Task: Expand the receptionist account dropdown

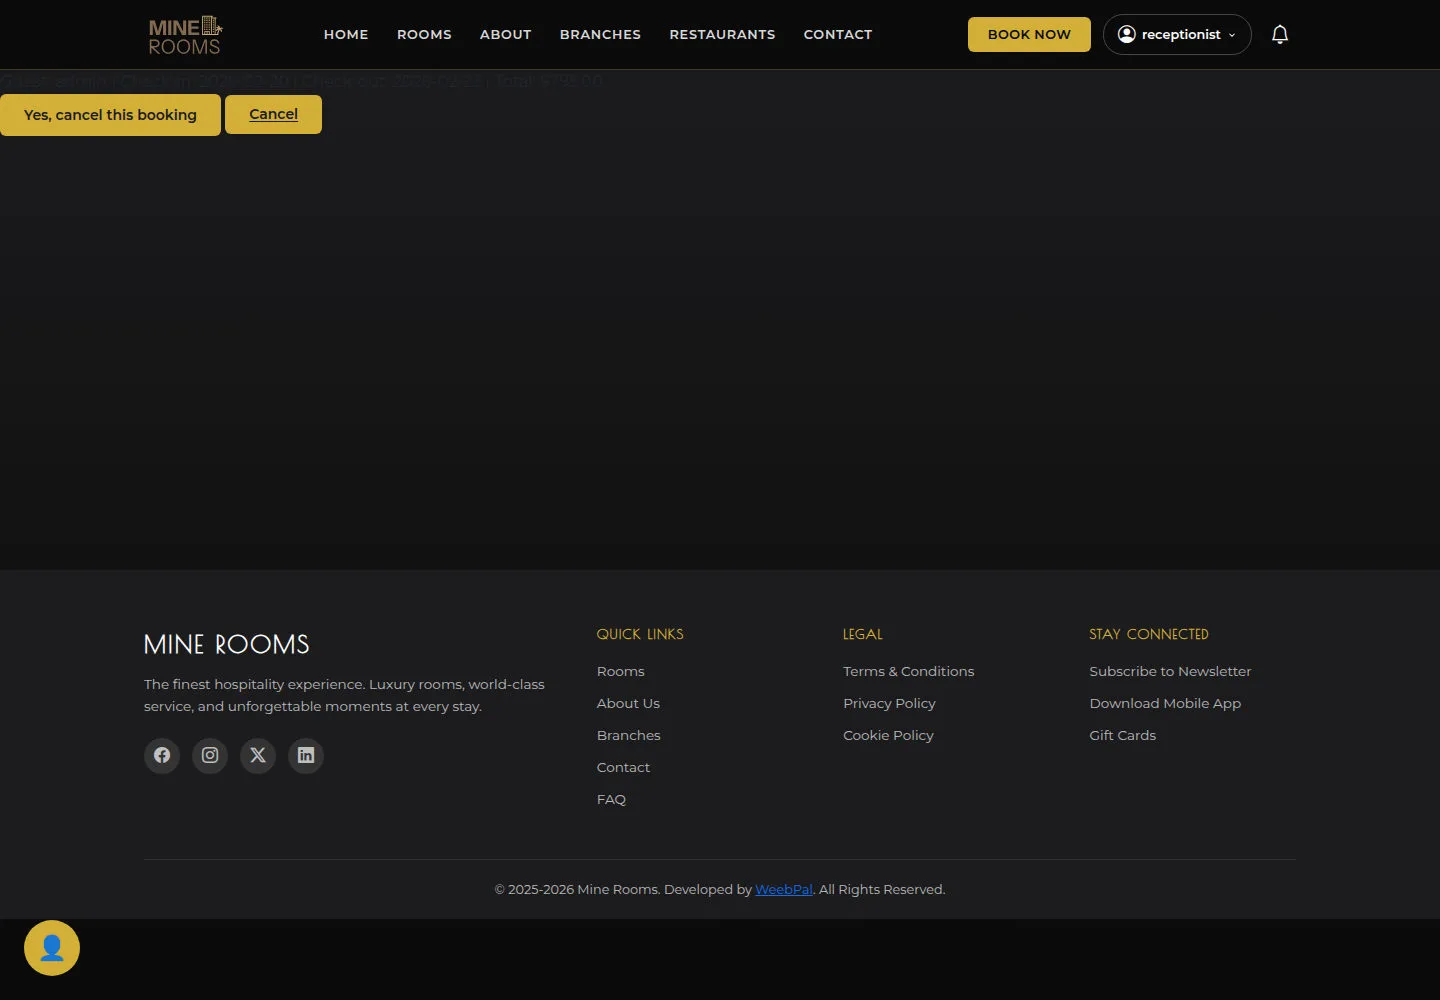Action: pos(1177,35)
